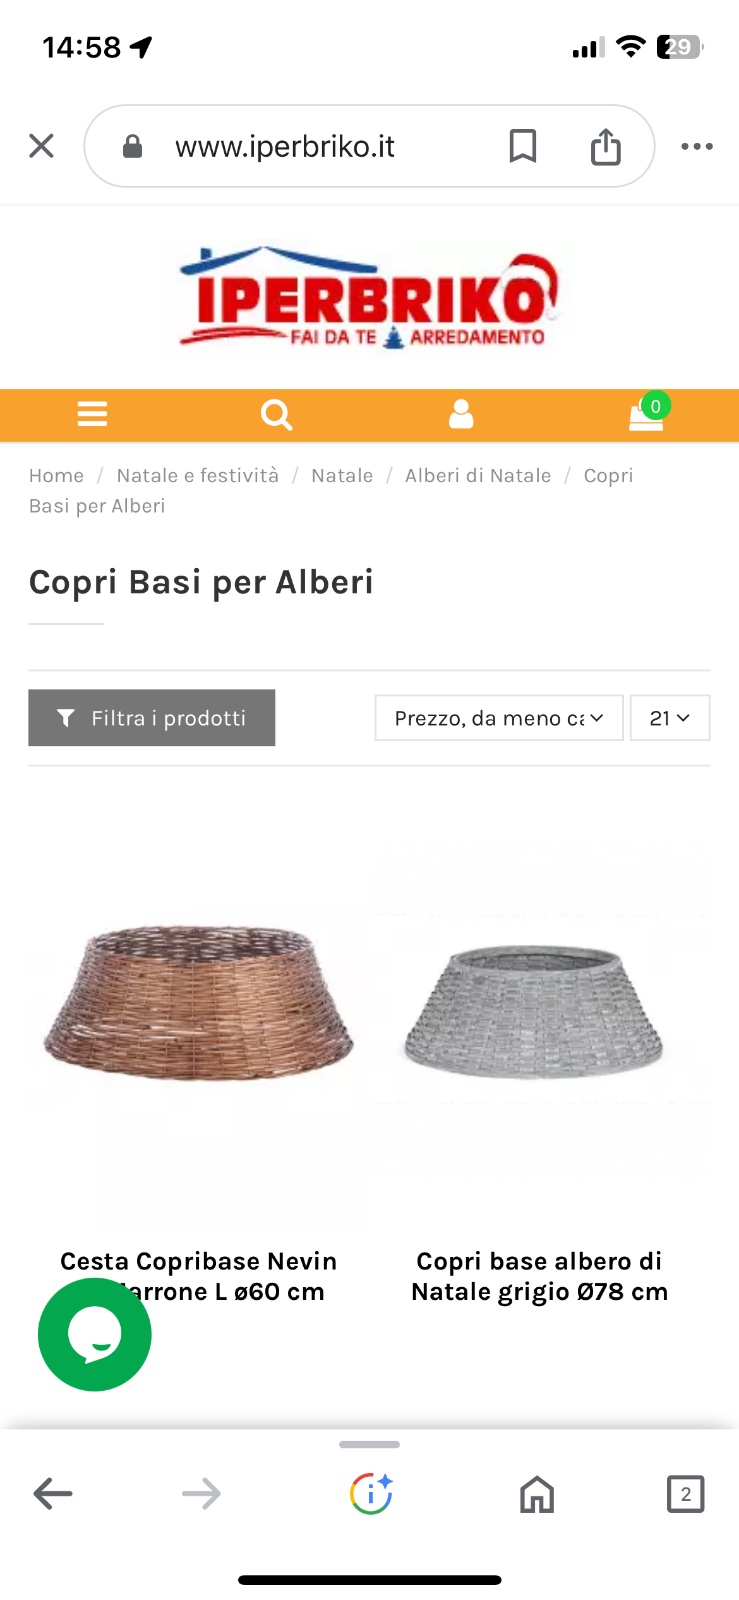Tap the Google assistant info icon
739x1600 pixels.
(371, 1494)
